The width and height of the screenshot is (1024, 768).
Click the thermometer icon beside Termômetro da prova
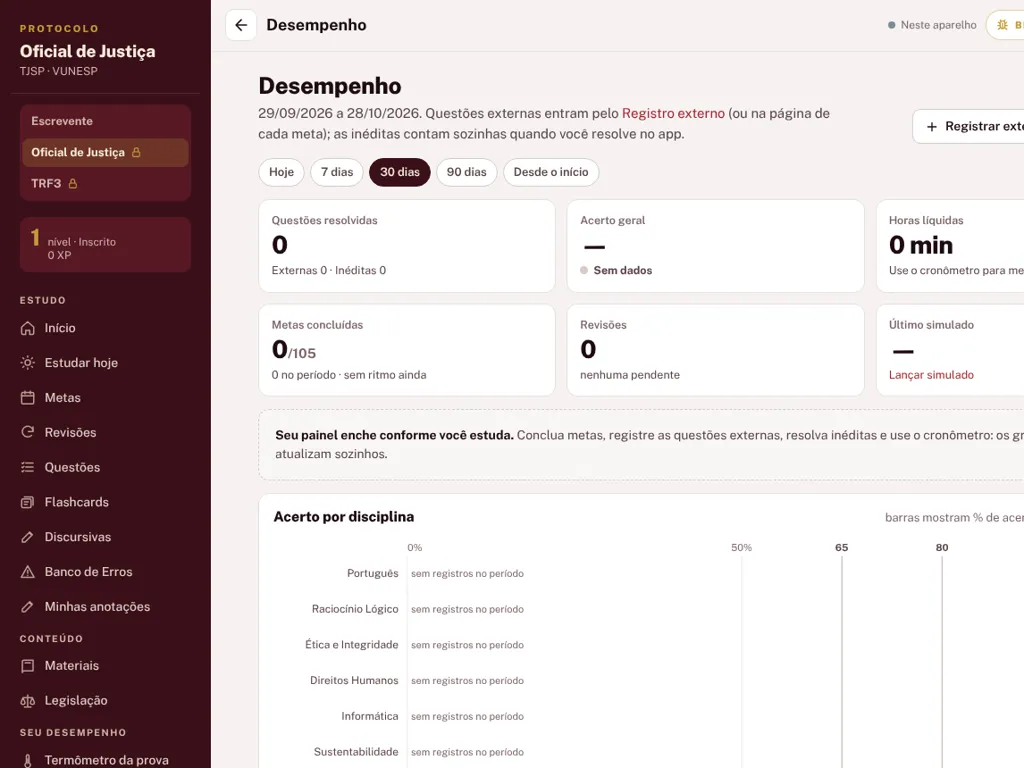(27, 760)
